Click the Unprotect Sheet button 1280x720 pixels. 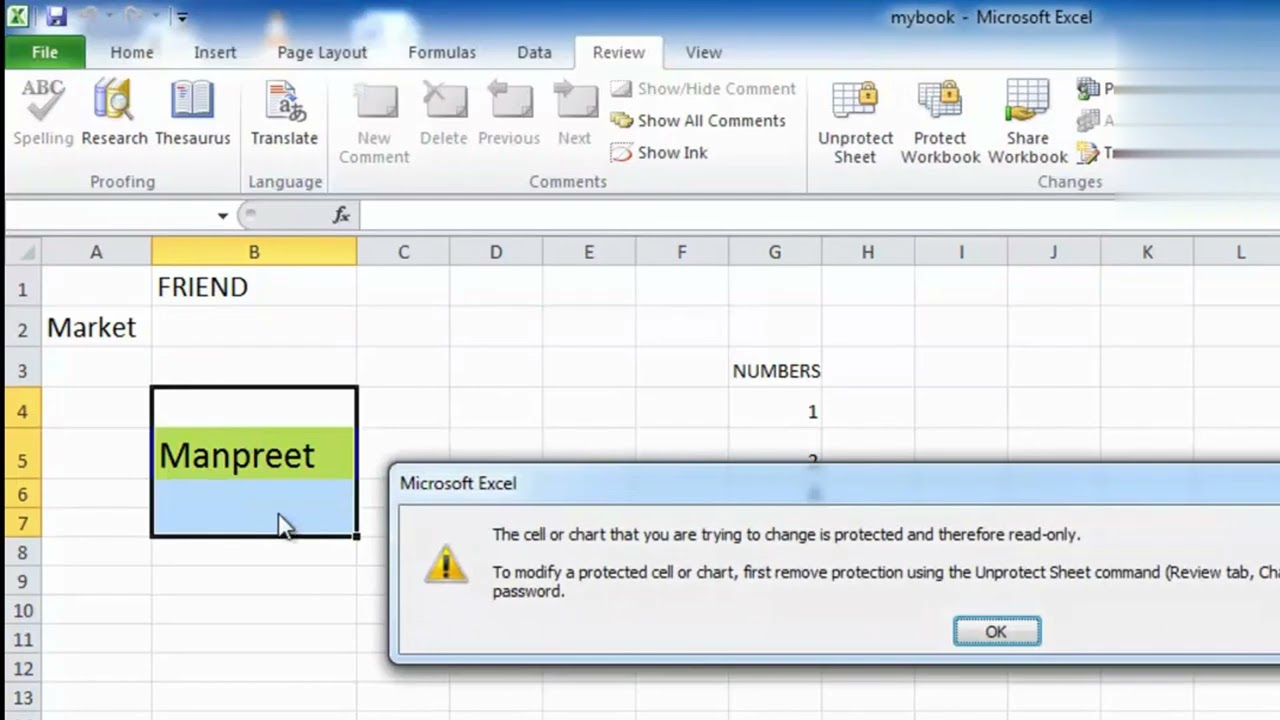[855, 123]
